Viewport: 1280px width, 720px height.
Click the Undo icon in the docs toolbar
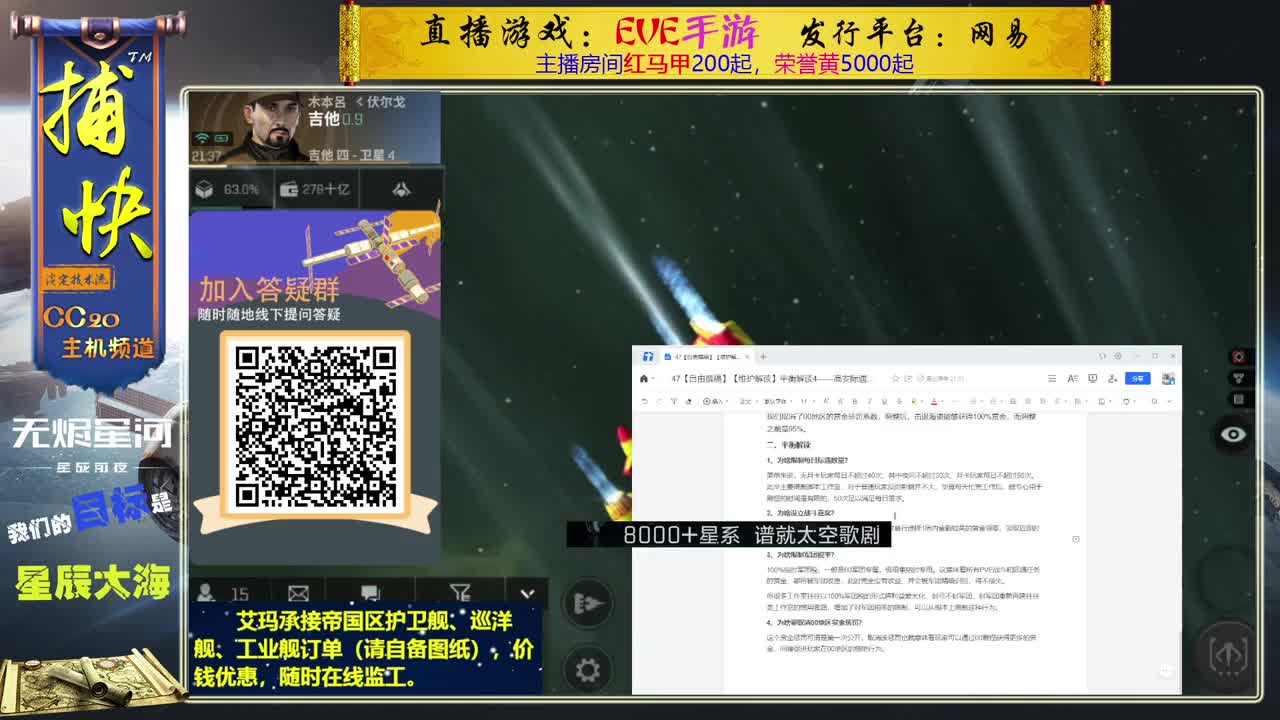coord(643,401)
